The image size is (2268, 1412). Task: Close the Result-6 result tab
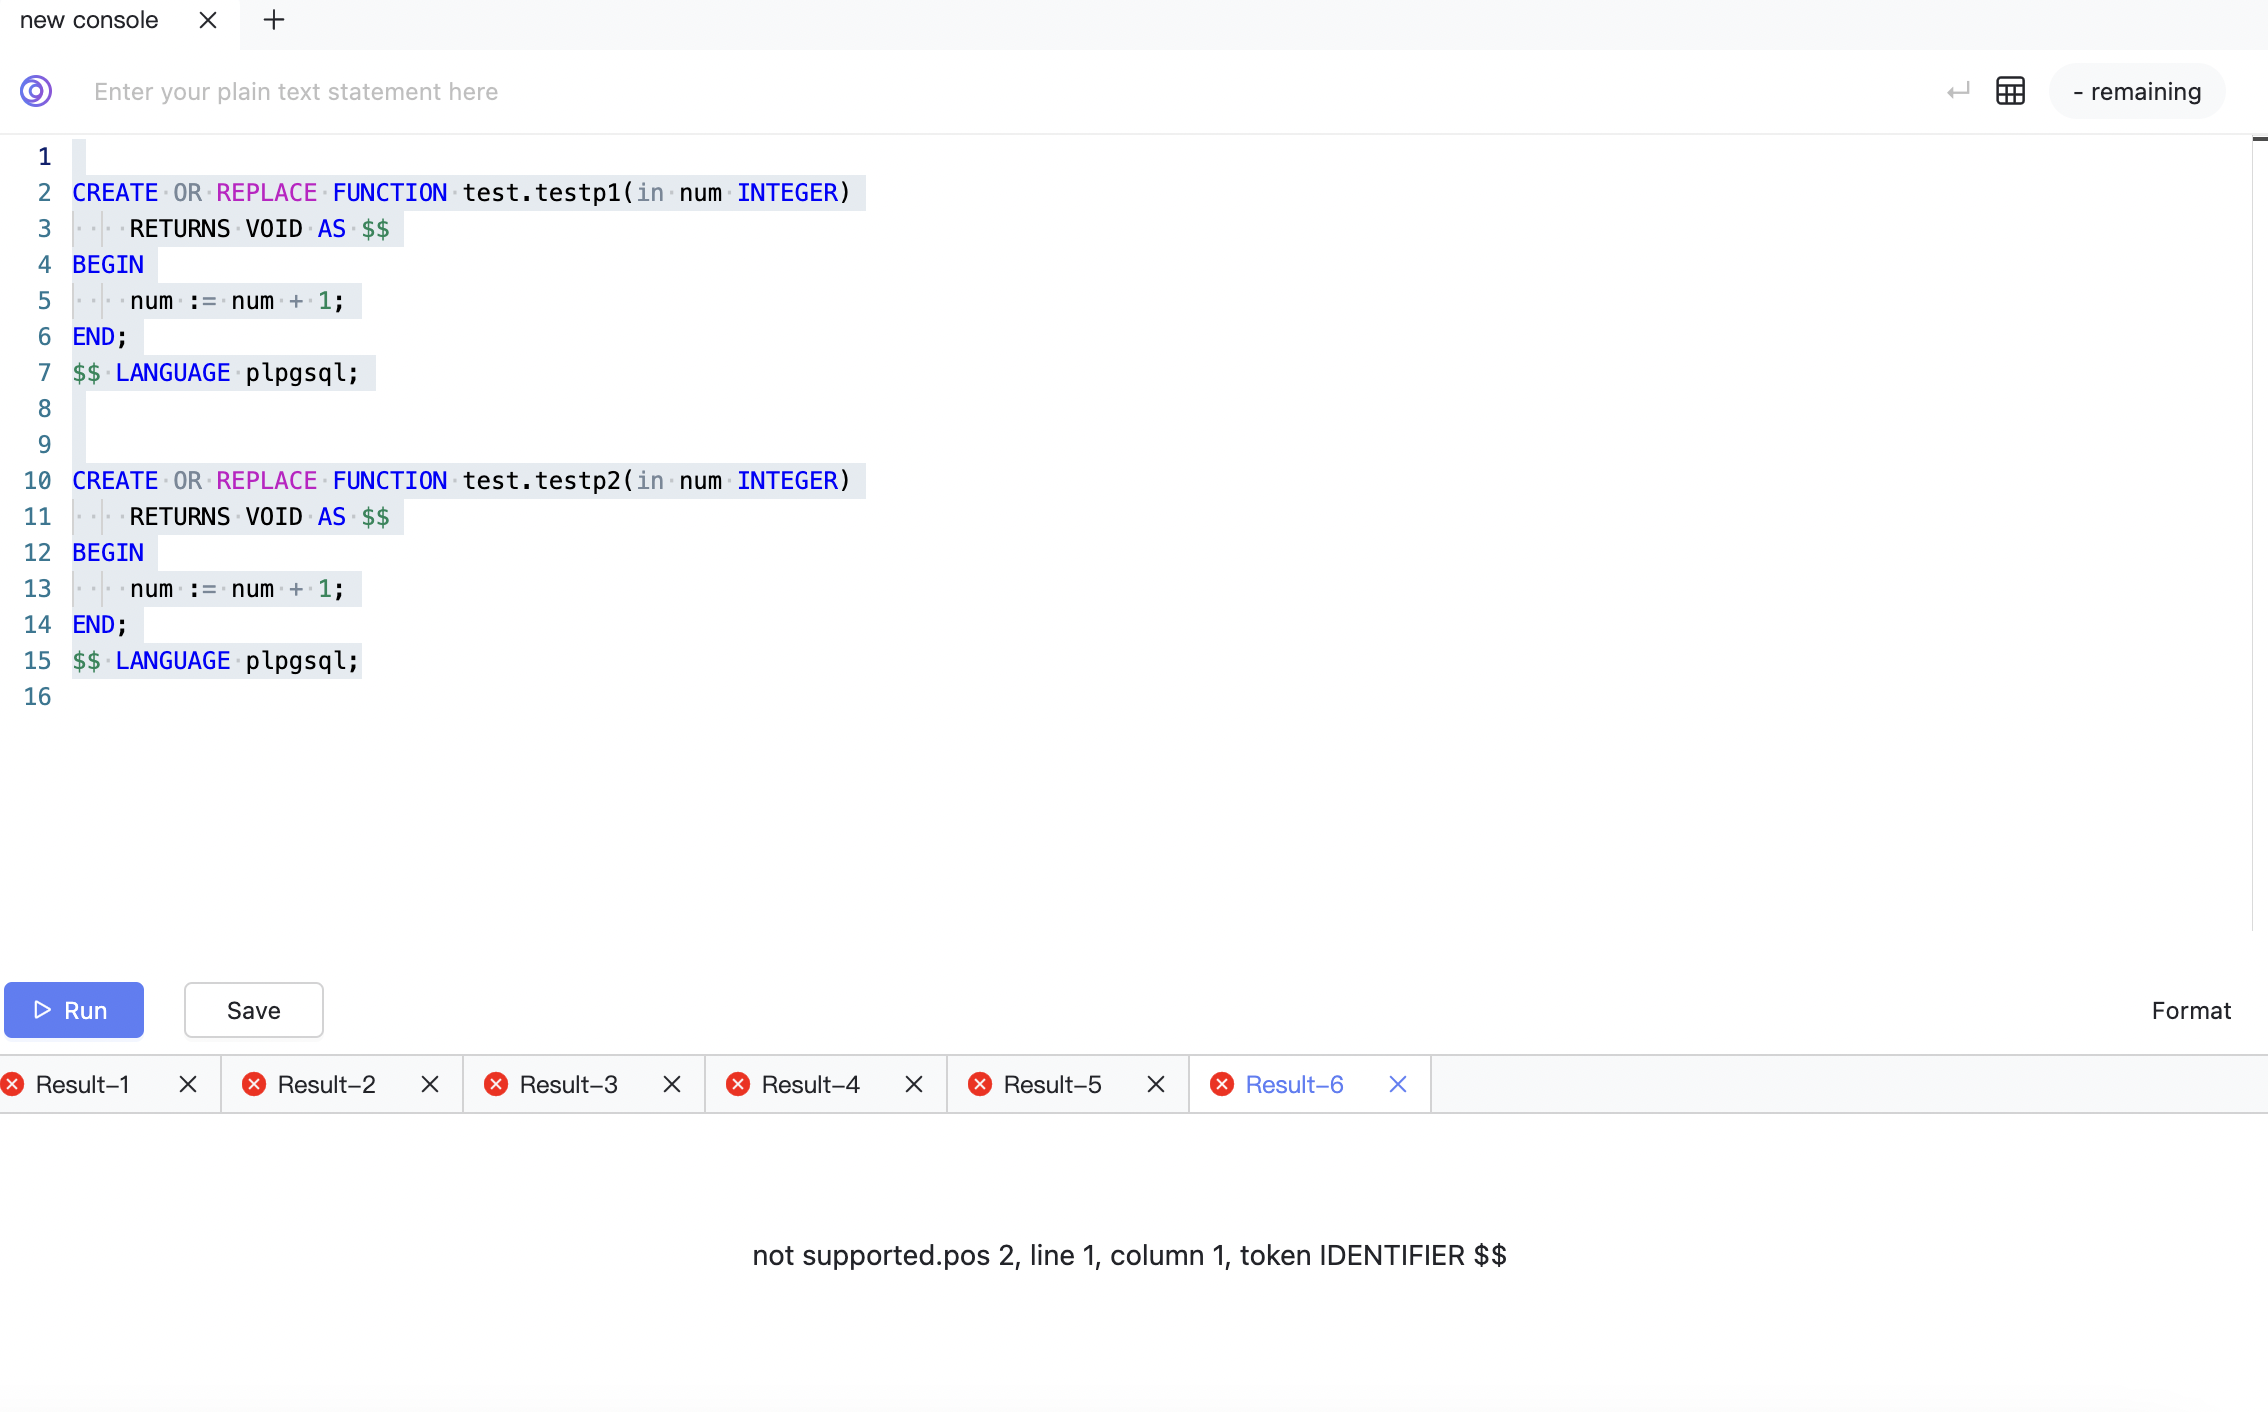click(x=1397, y=1084)
